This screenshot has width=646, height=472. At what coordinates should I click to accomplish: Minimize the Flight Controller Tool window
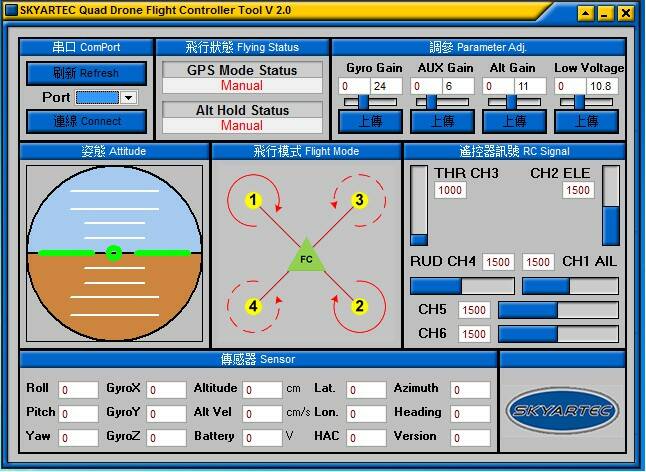(x=605, y=14)
